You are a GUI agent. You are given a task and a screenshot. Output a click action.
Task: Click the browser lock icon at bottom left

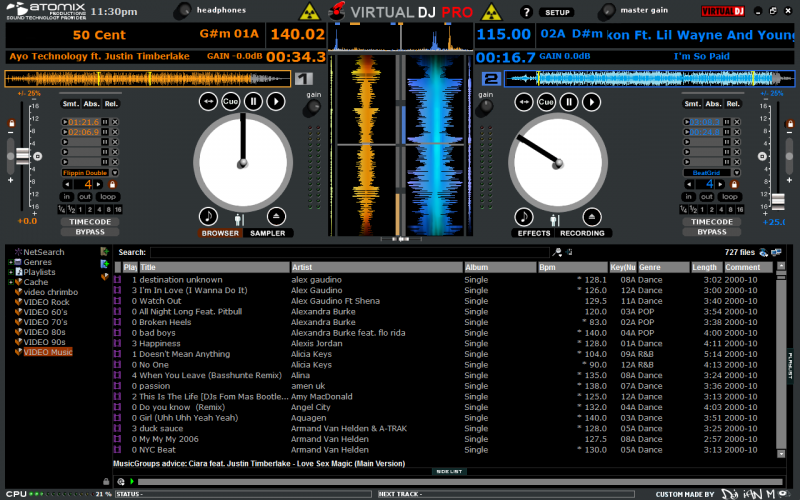106,481
